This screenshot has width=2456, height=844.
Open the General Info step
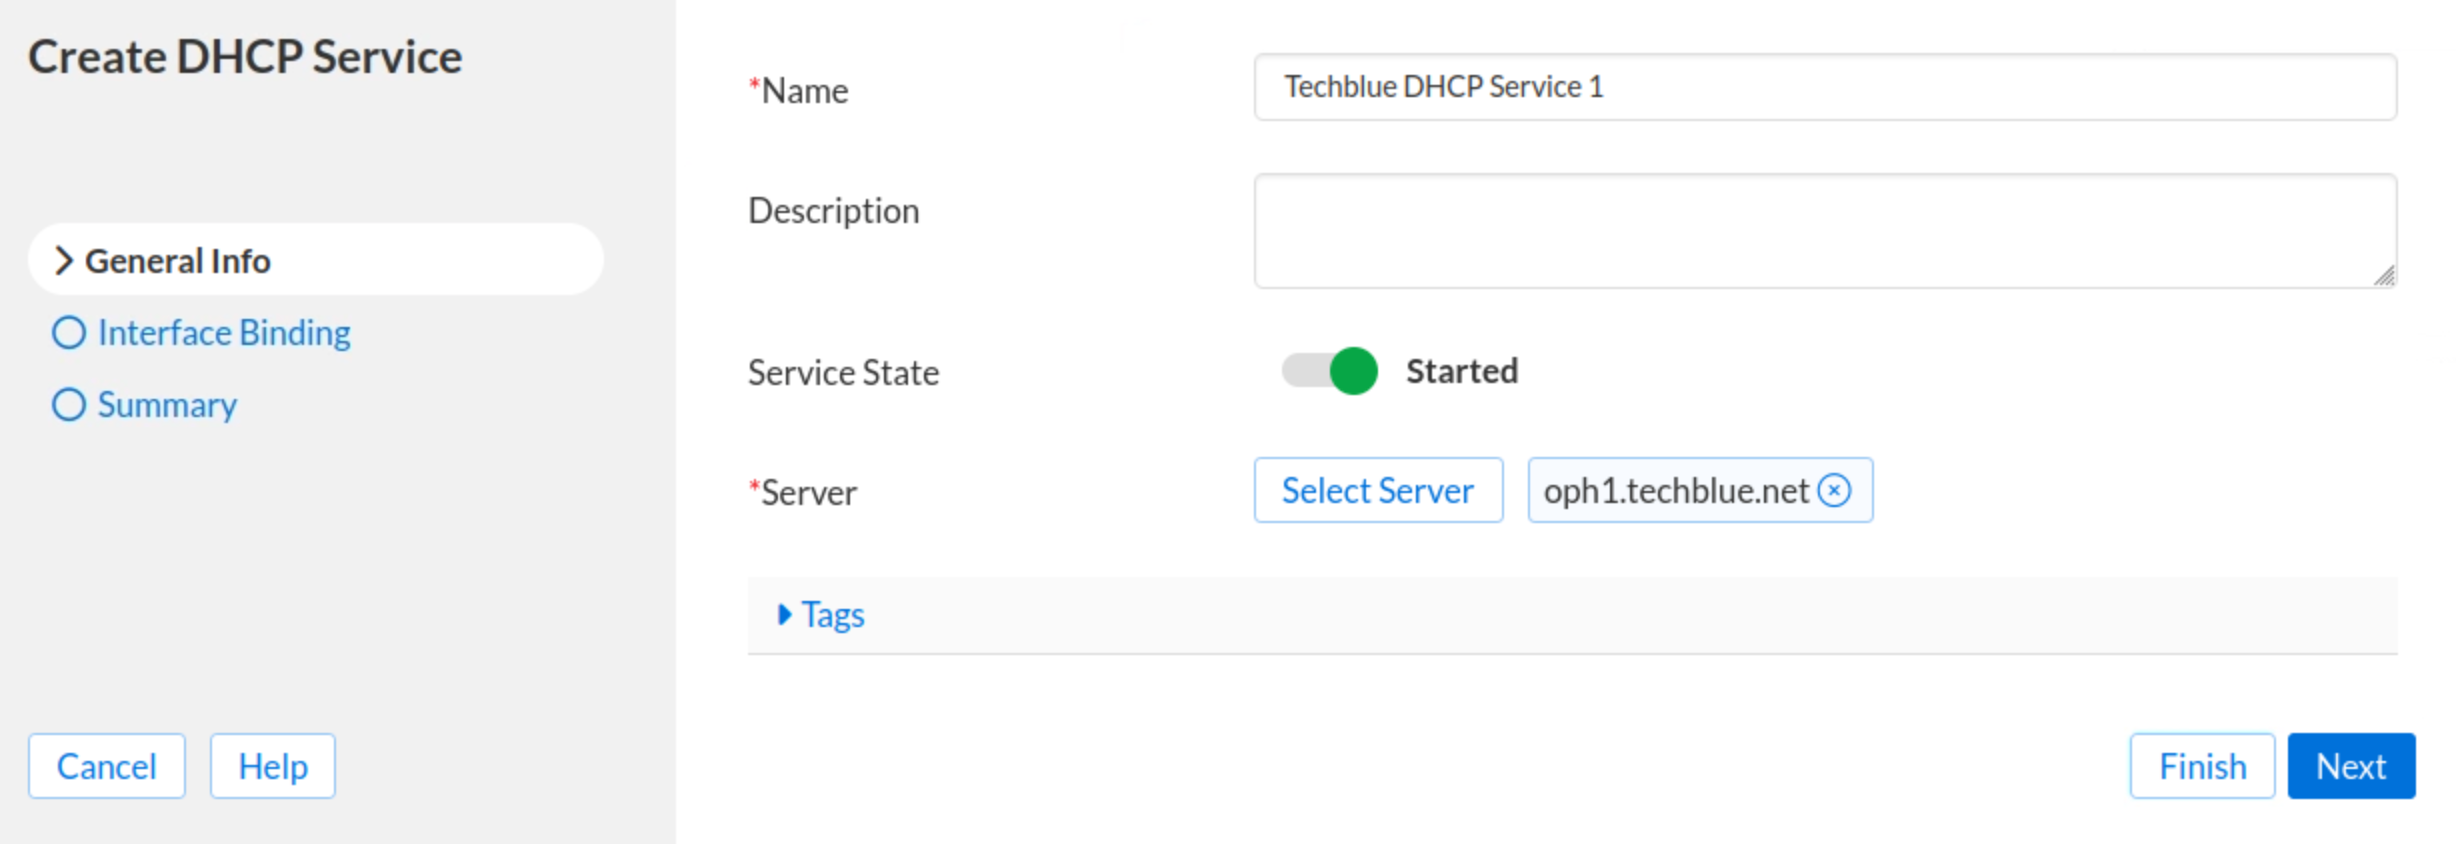point(178,261)
